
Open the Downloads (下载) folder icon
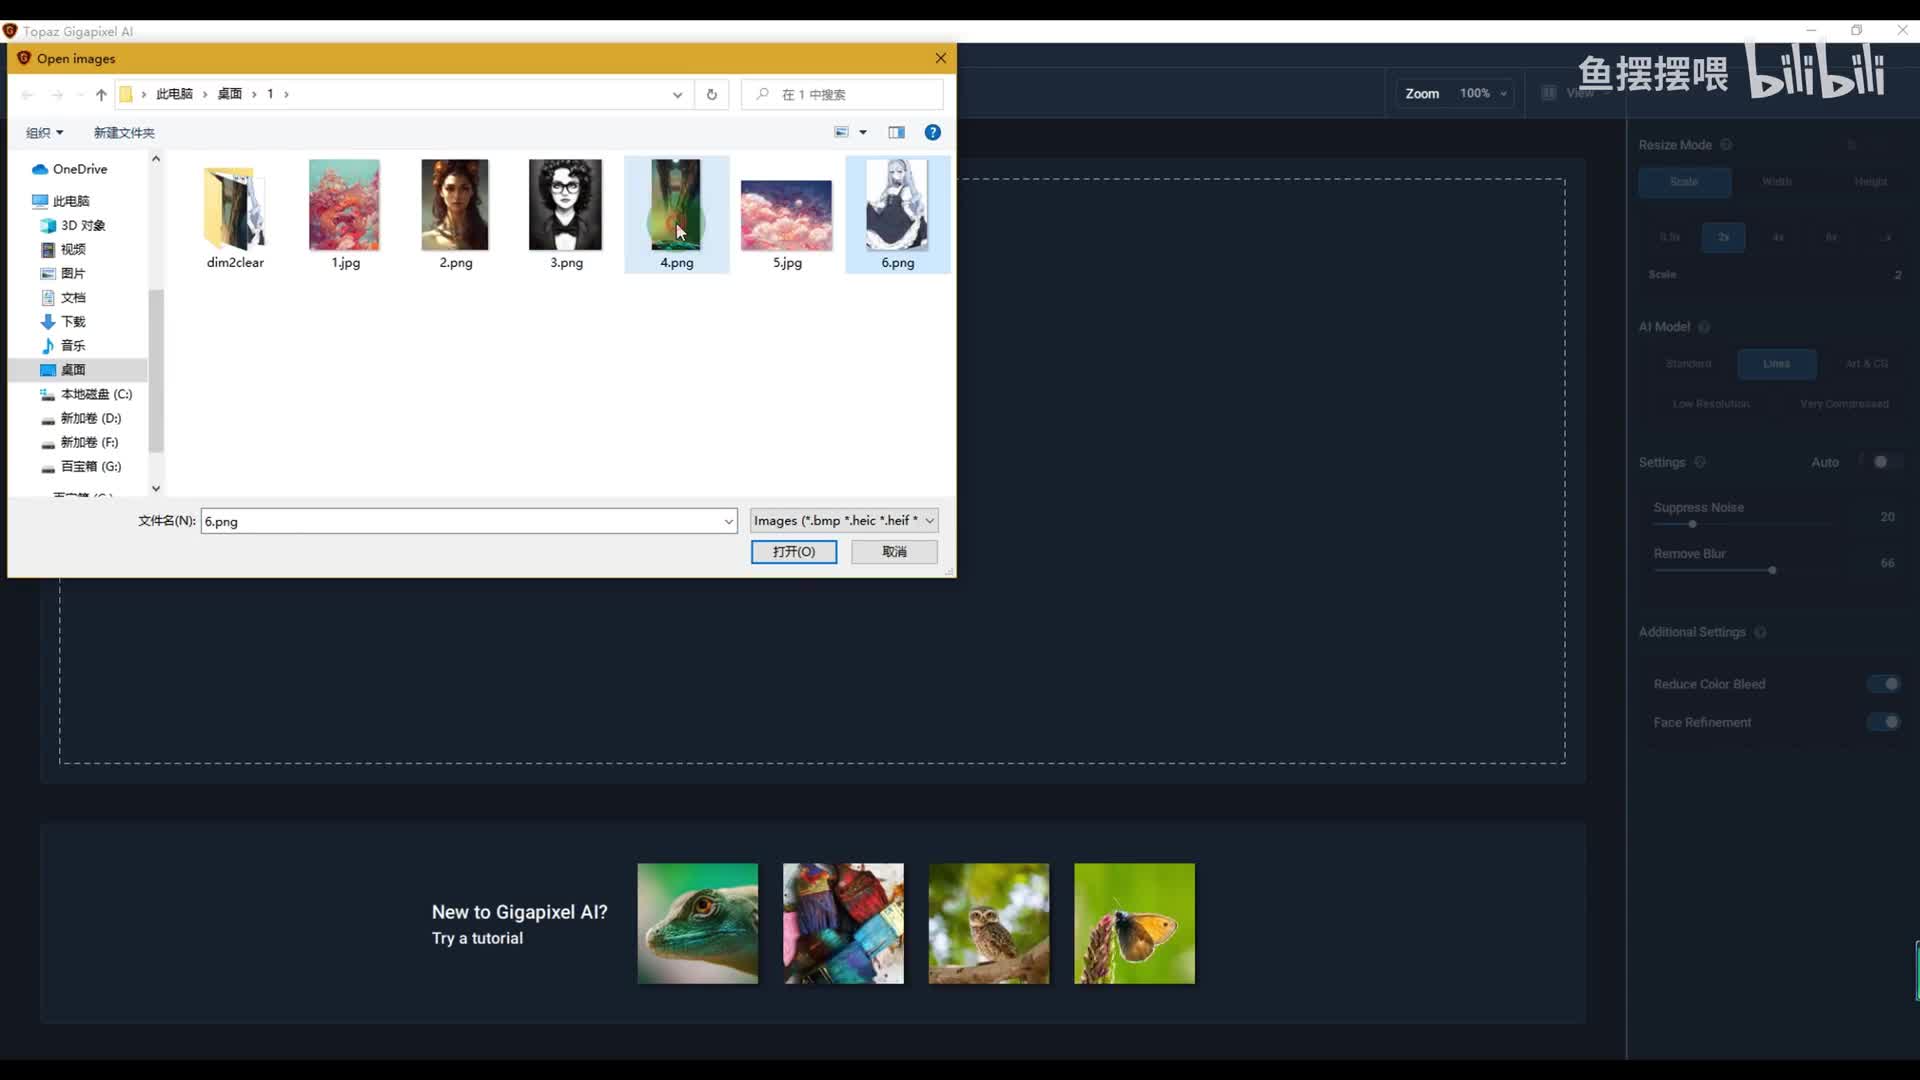click(48, 321)
